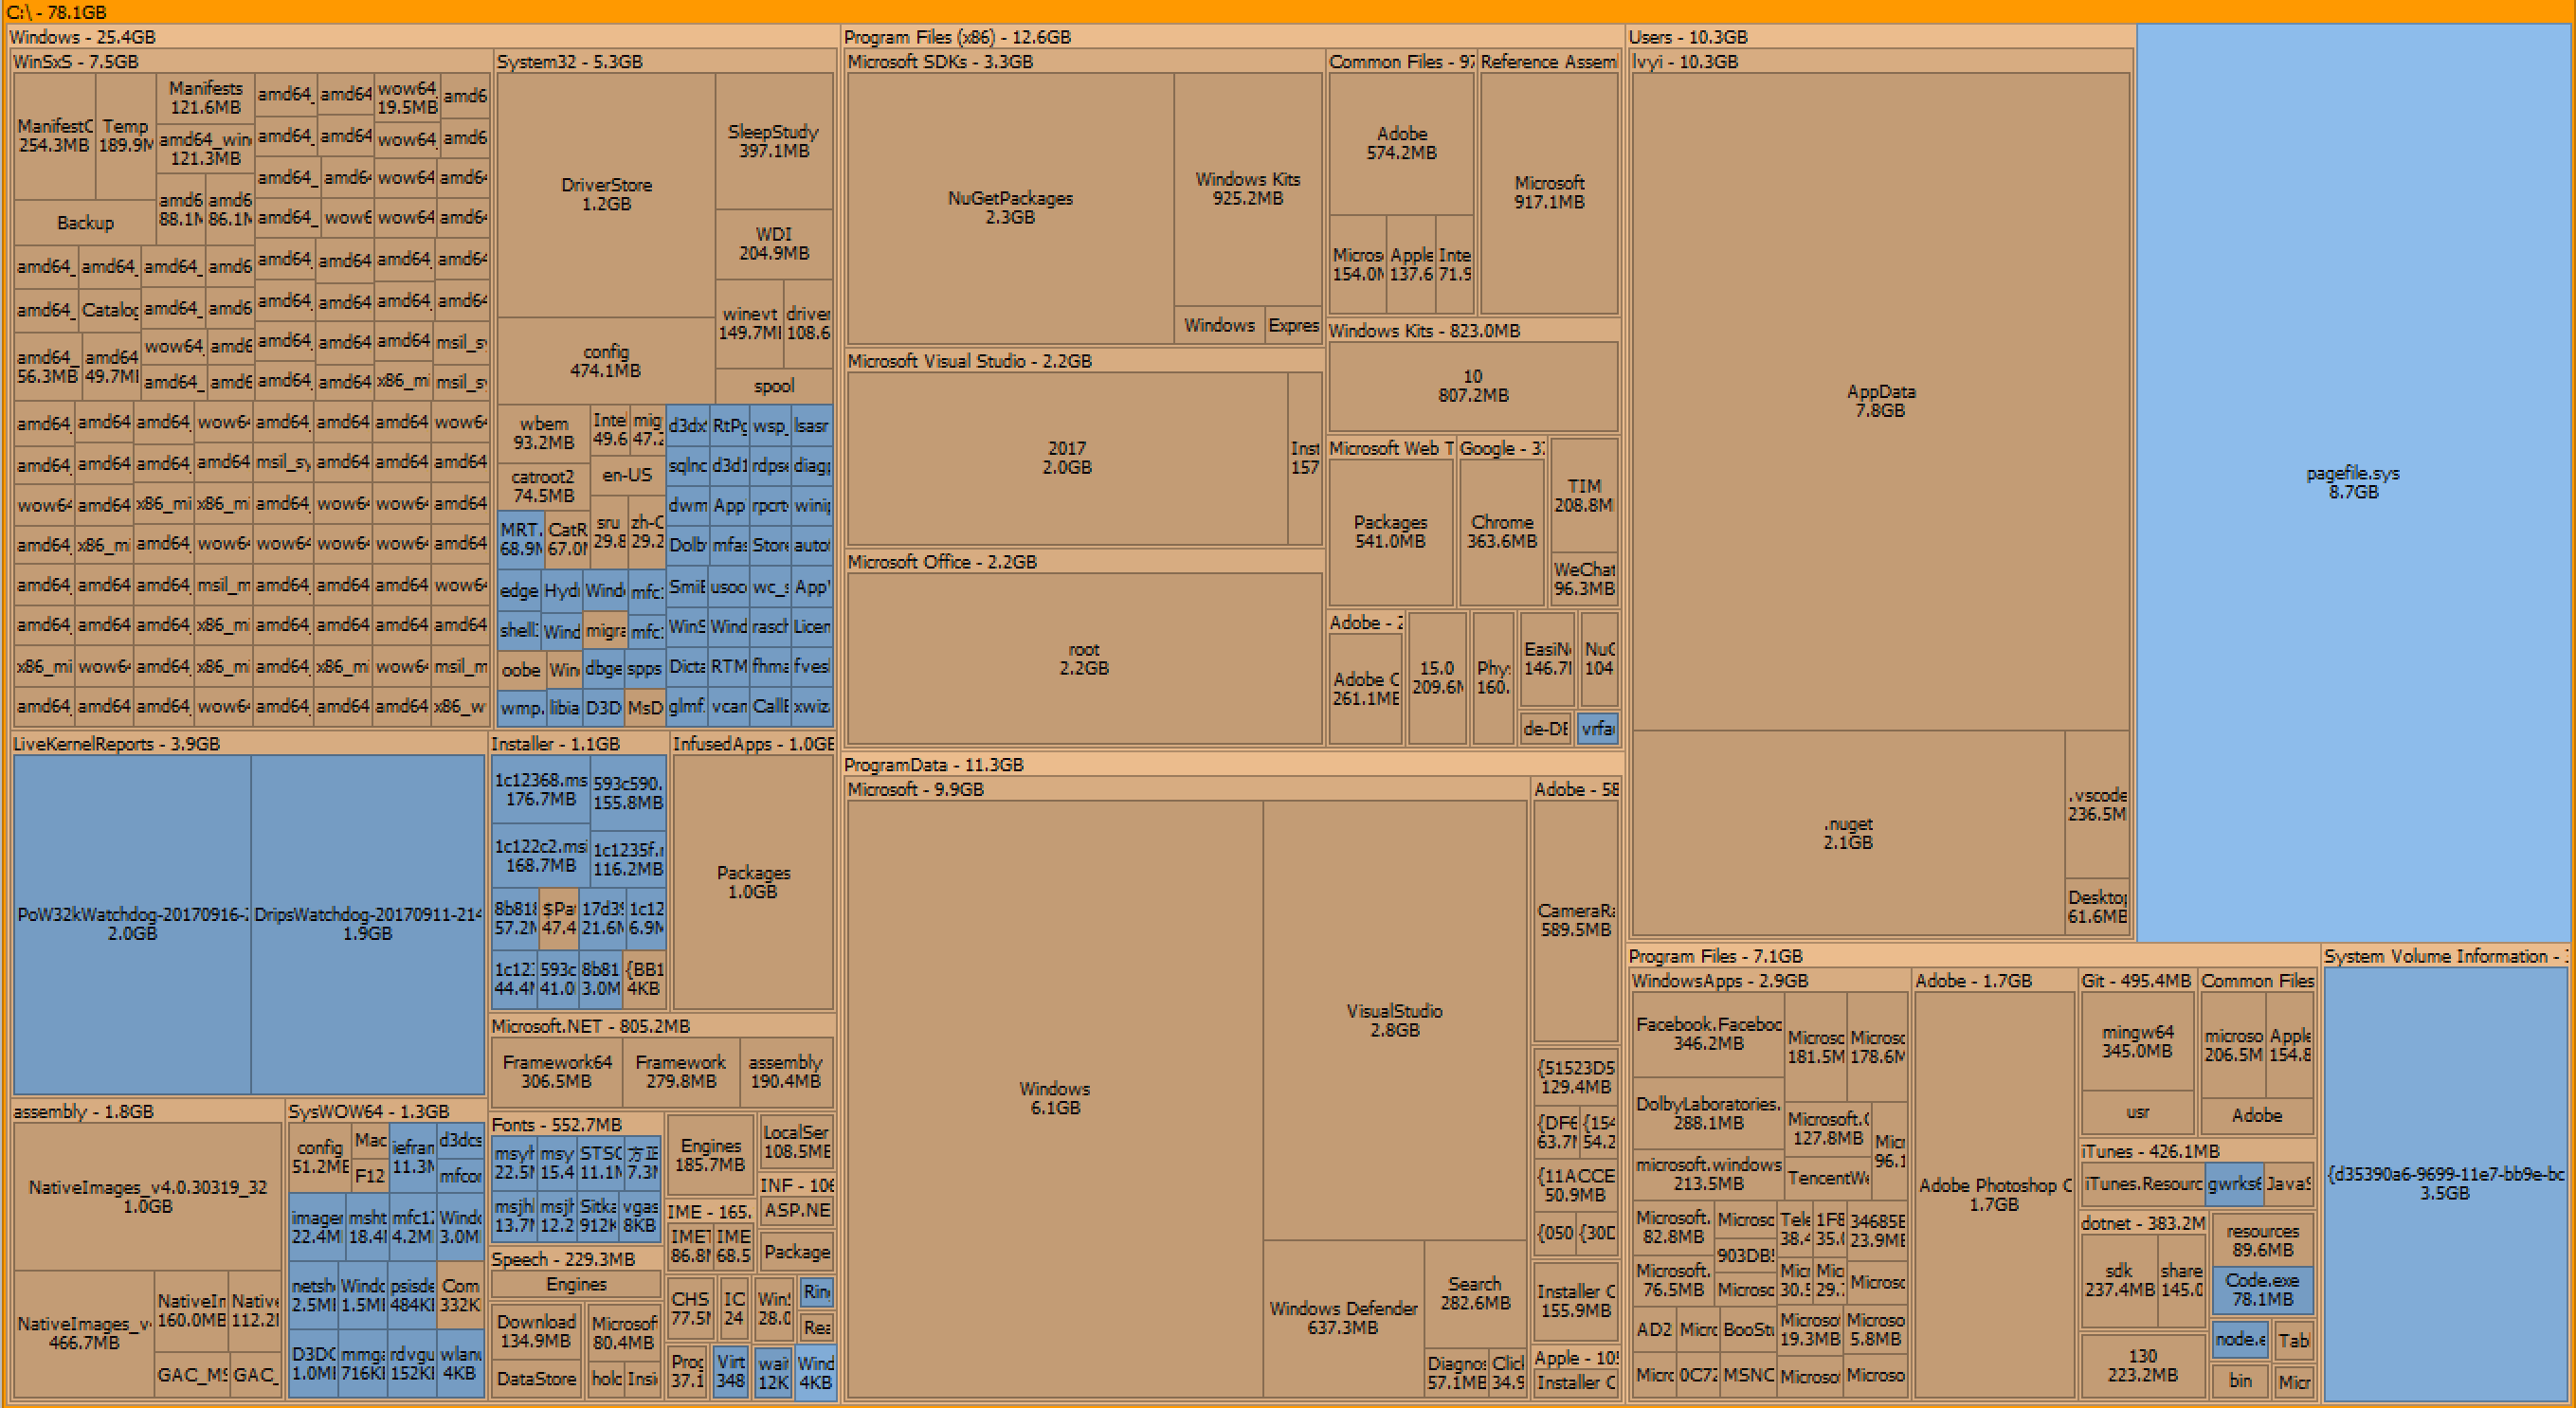Select the VisualStudio 2.8GB block
Screen dimensions: 2576x1408
(1394, 1020)
